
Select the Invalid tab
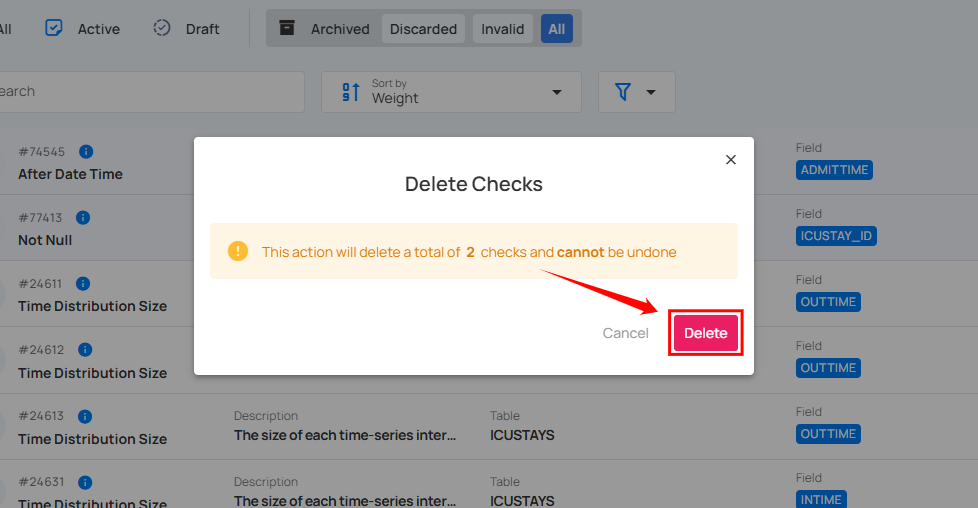503,29
